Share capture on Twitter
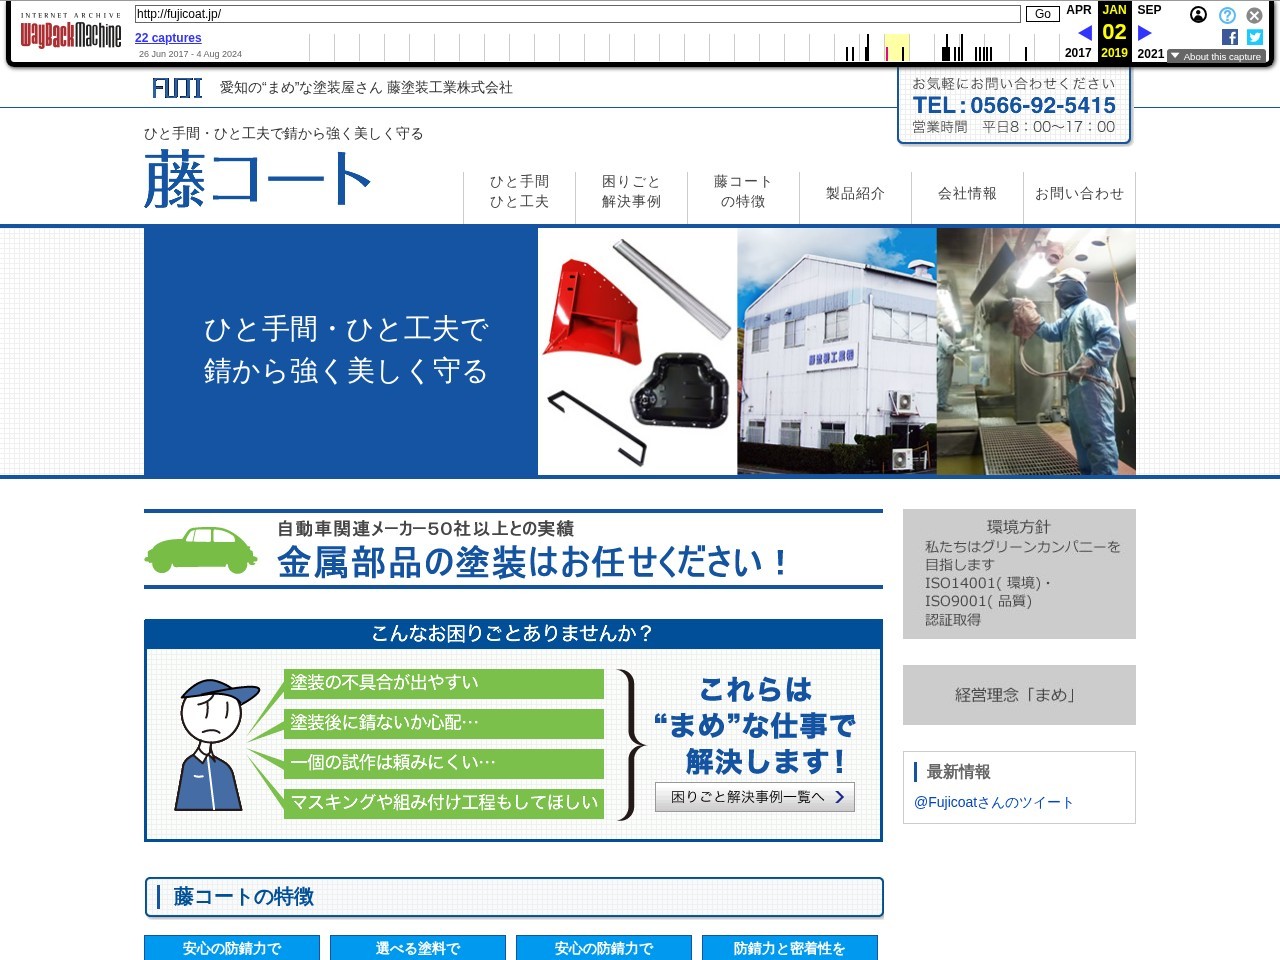The width and height of the screenshot is (1280, 960). tap(1254, 37)
